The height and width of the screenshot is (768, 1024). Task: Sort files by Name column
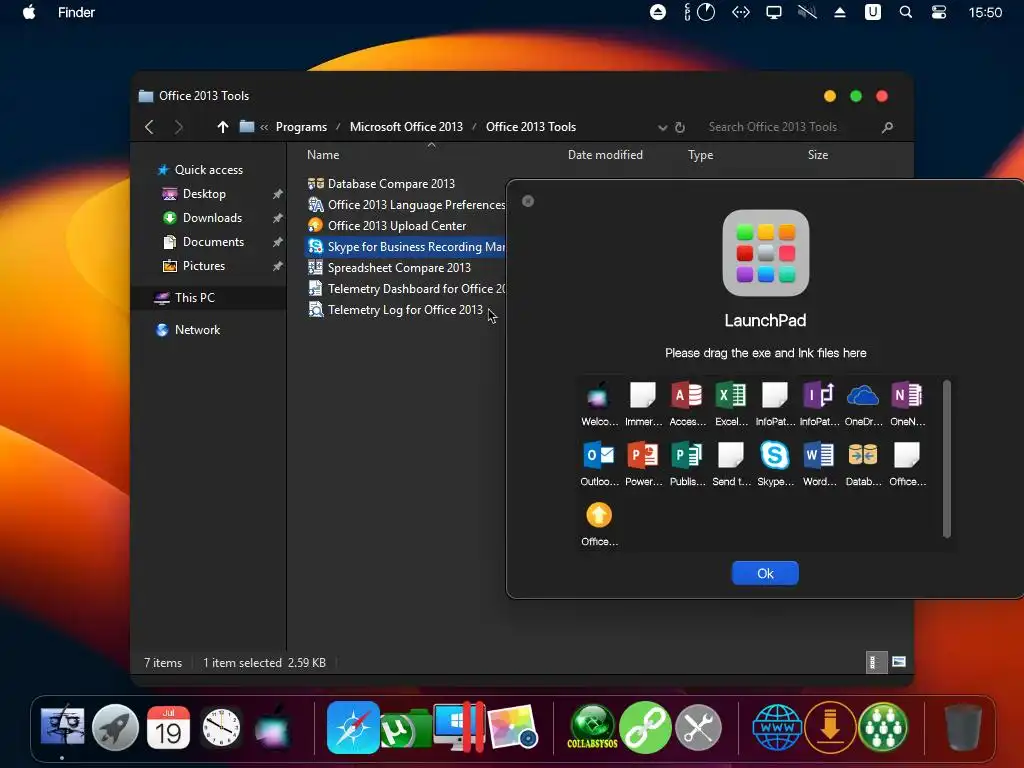323,155
